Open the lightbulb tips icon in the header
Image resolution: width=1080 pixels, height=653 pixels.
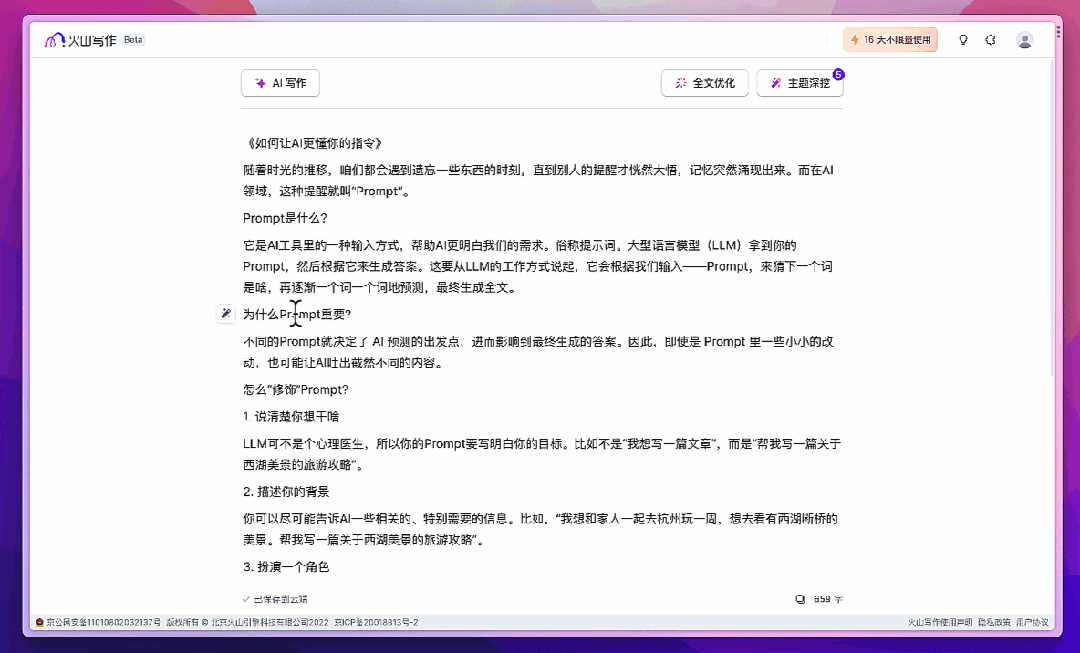(962, 39)
